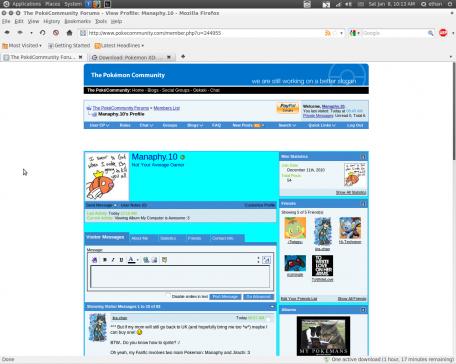Click Show All Friends link
456x364 pixels.
click(x=352, y=299)
